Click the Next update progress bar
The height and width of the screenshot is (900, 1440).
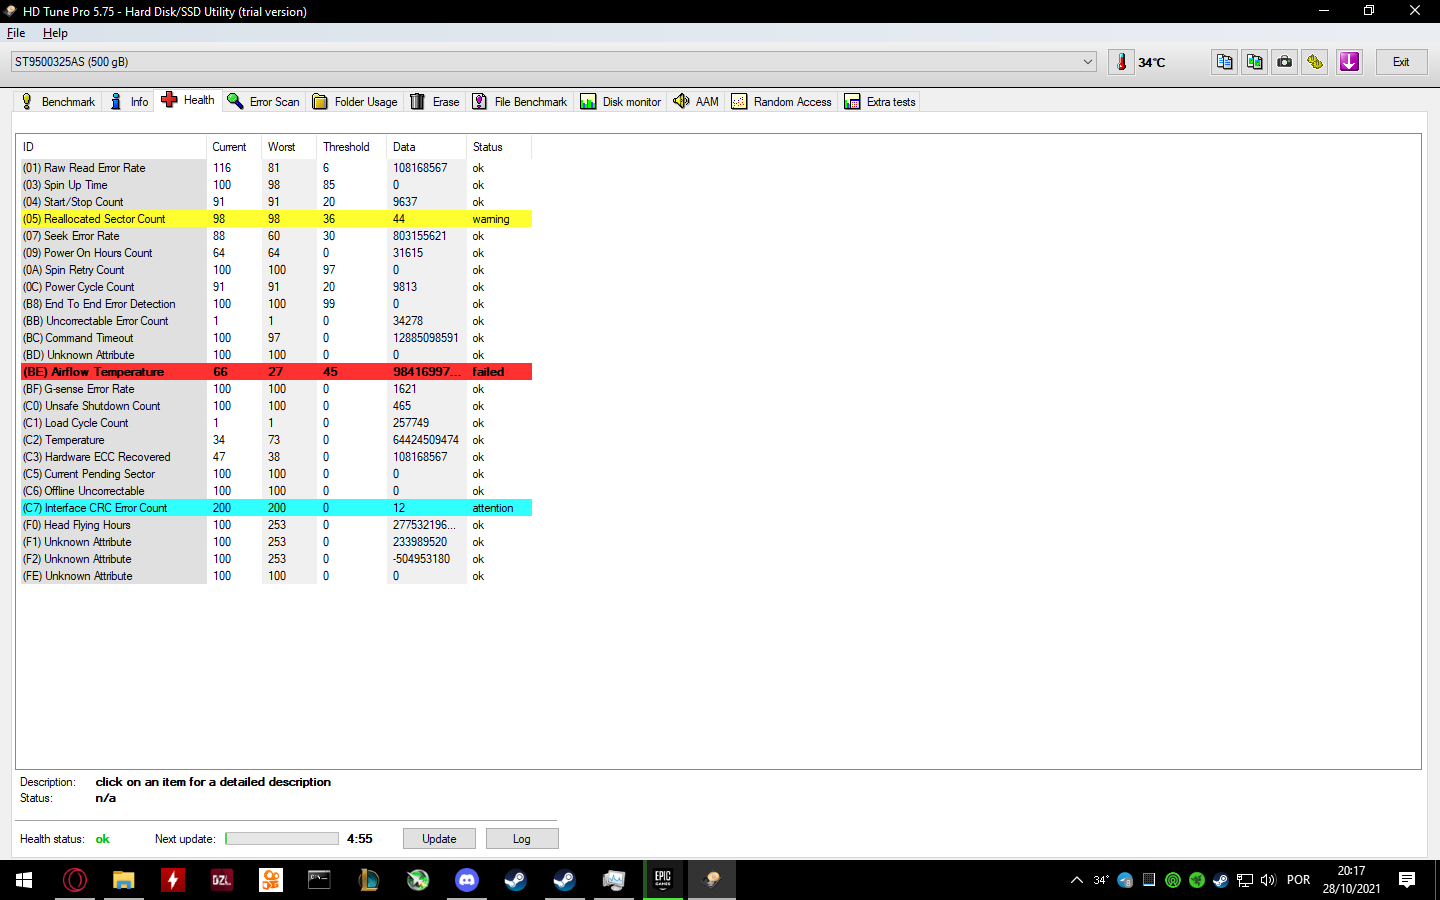coord(282,839)
